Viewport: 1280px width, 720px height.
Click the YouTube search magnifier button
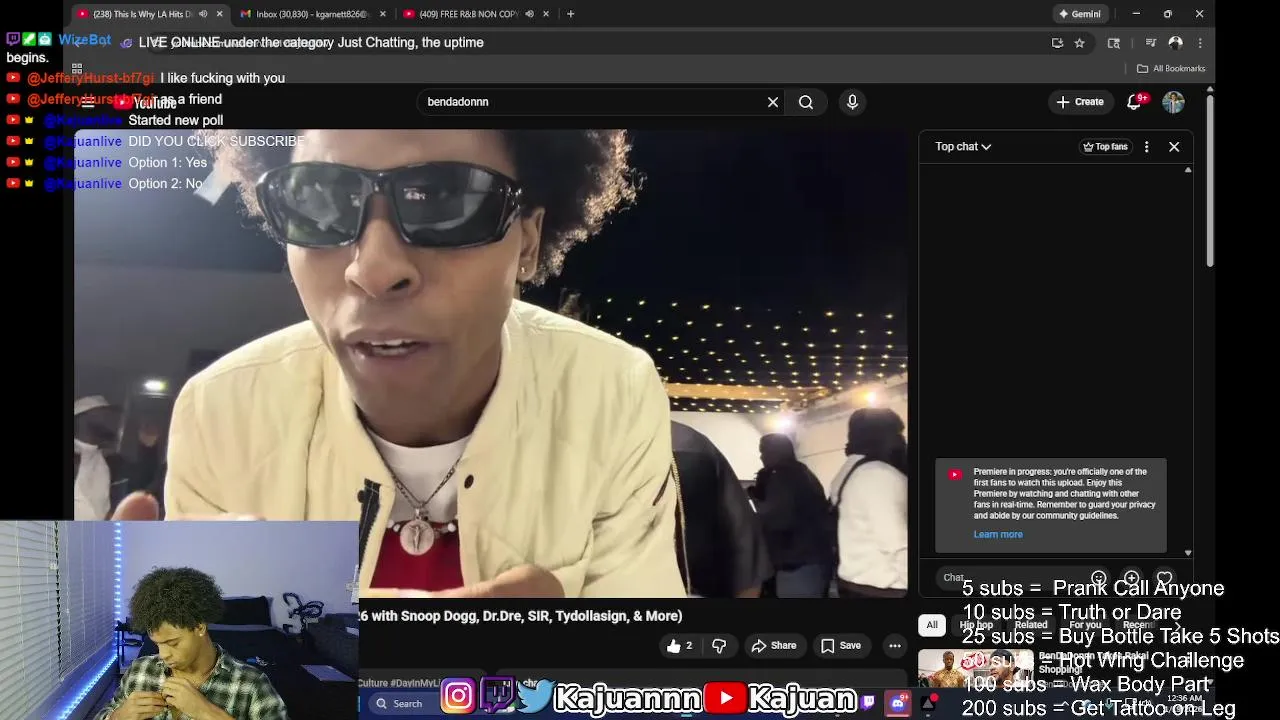(806, 102)
